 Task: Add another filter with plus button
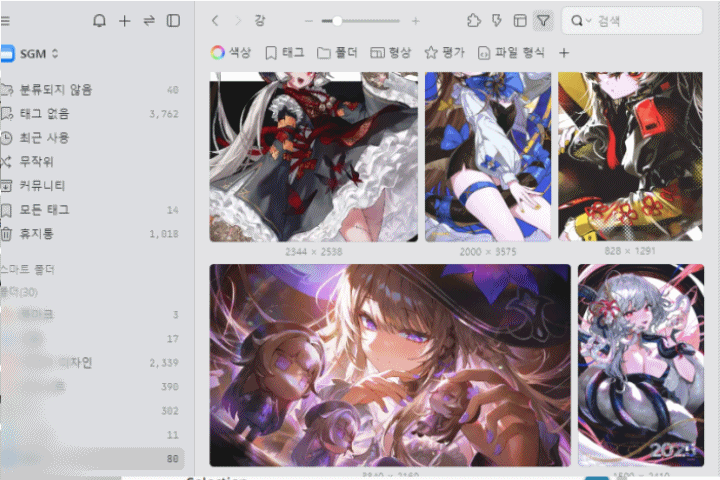564,53
